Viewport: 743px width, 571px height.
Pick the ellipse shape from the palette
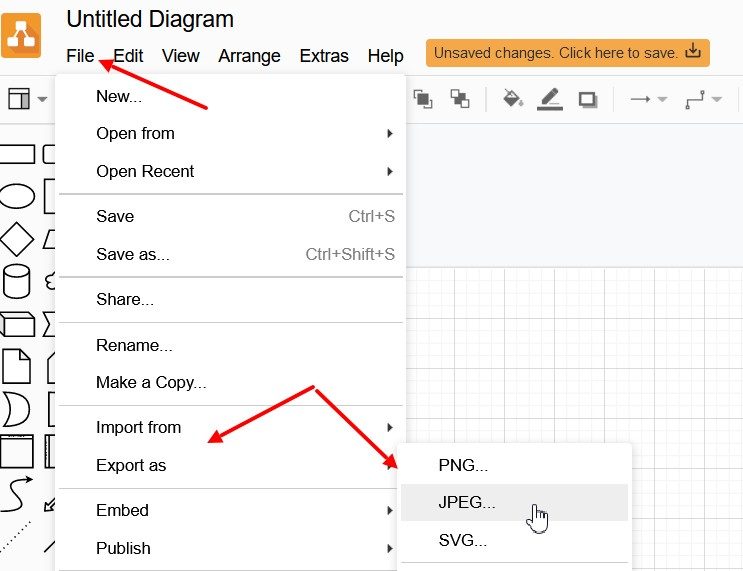16,196
